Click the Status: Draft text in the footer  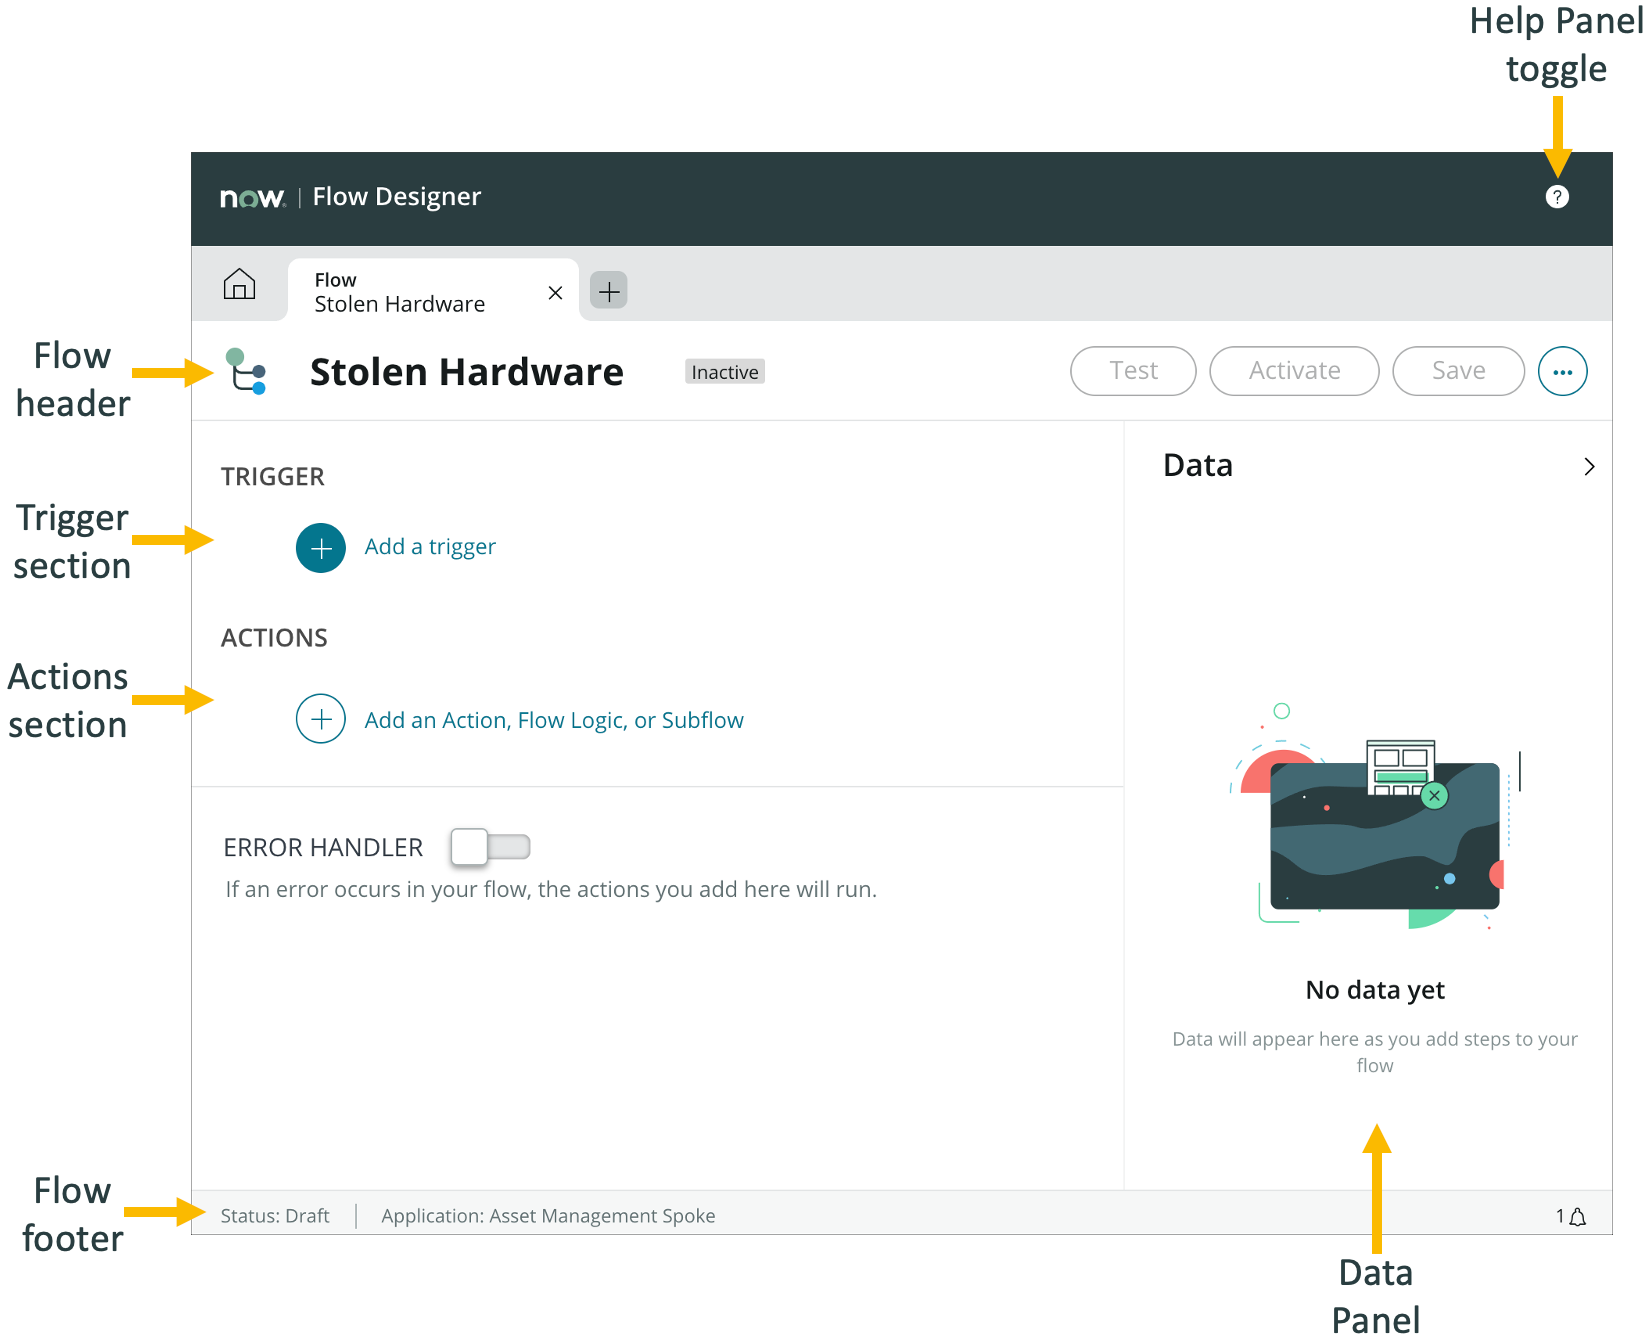coord(275,1216)
